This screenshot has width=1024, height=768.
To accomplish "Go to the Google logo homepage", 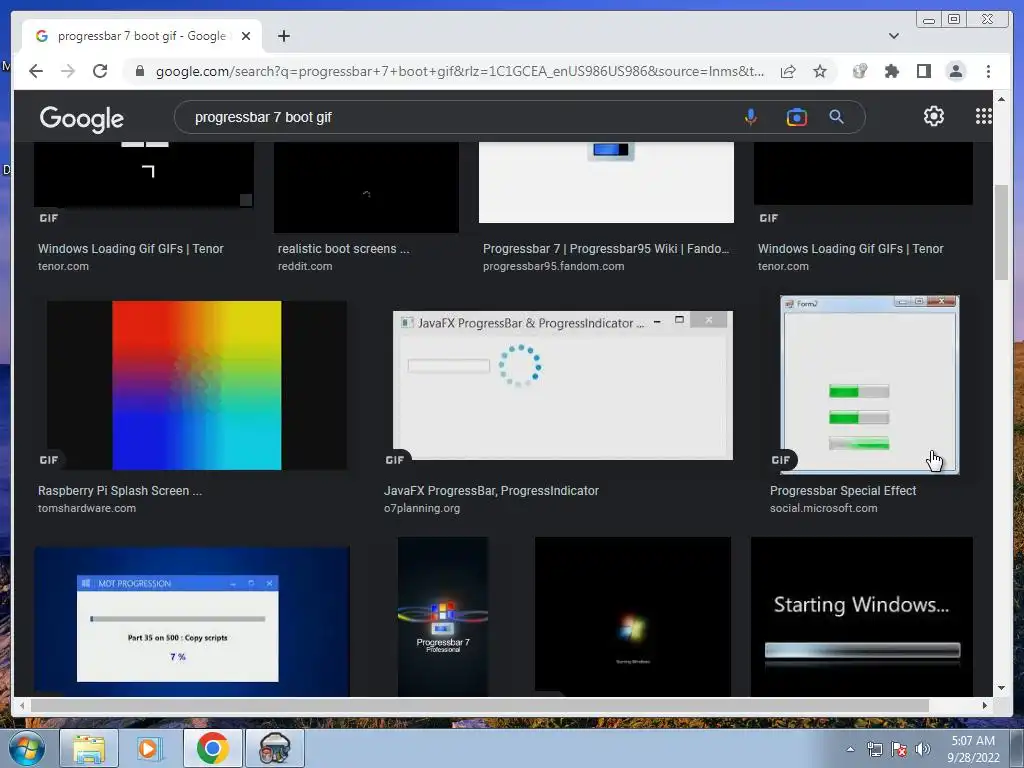I will coord(82,119).
